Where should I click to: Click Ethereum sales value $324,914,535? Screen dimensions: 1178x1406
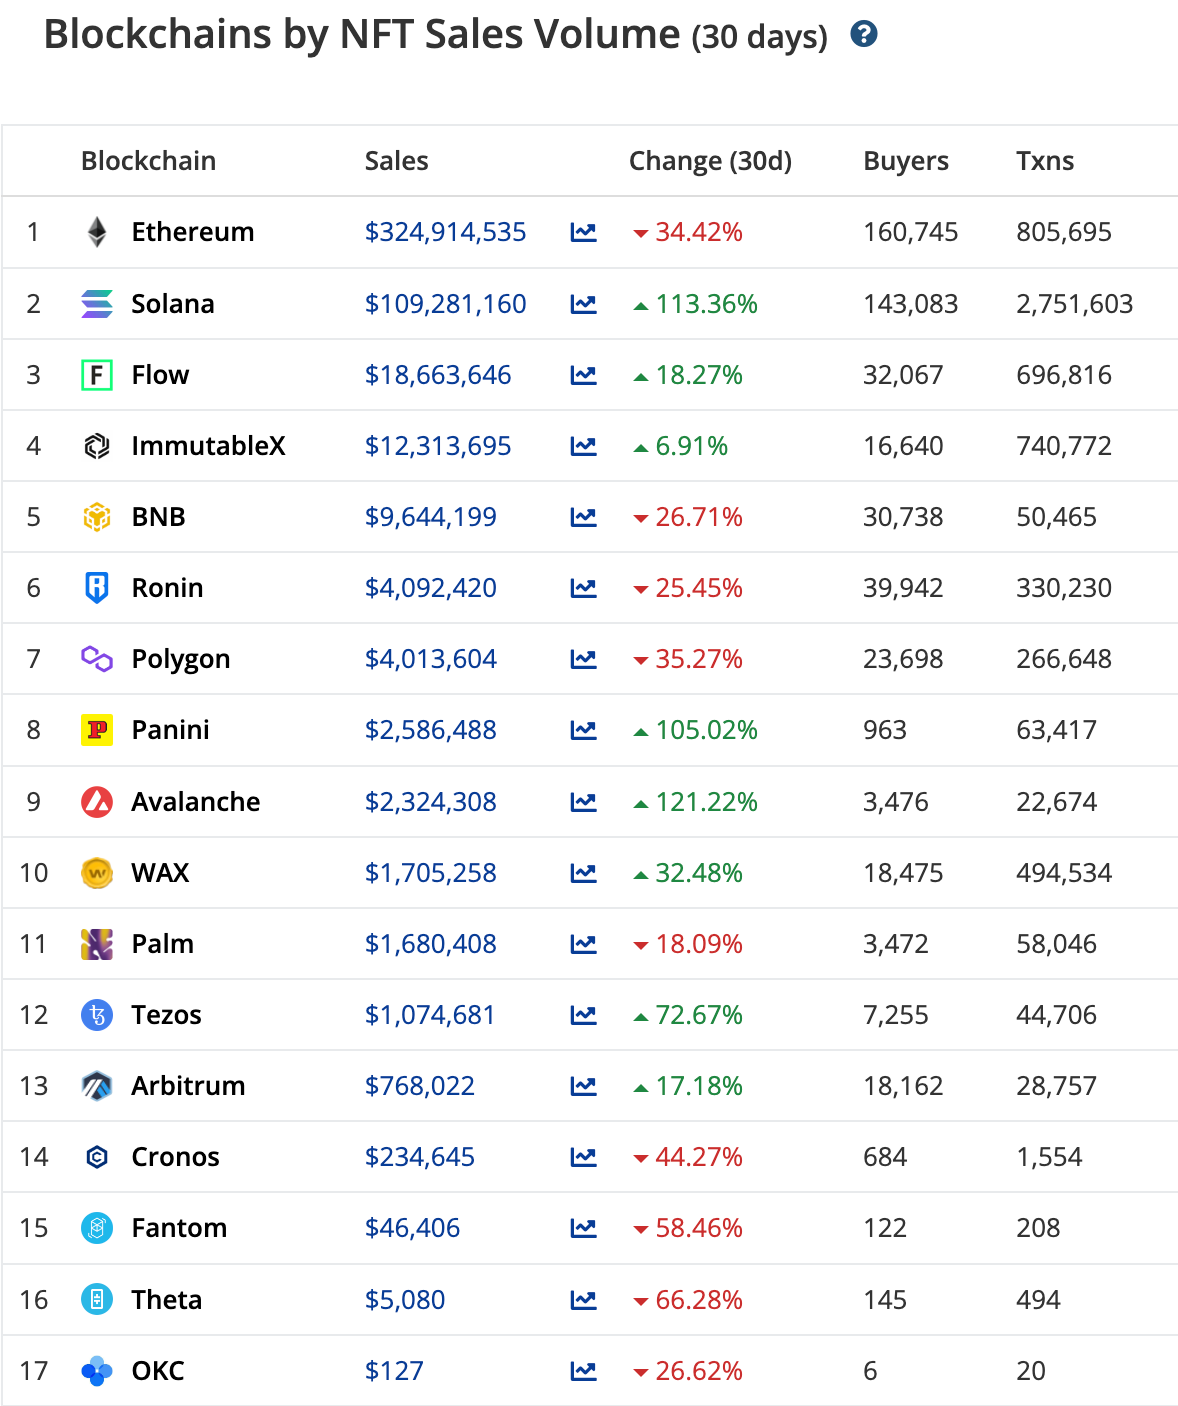[445, 232]
